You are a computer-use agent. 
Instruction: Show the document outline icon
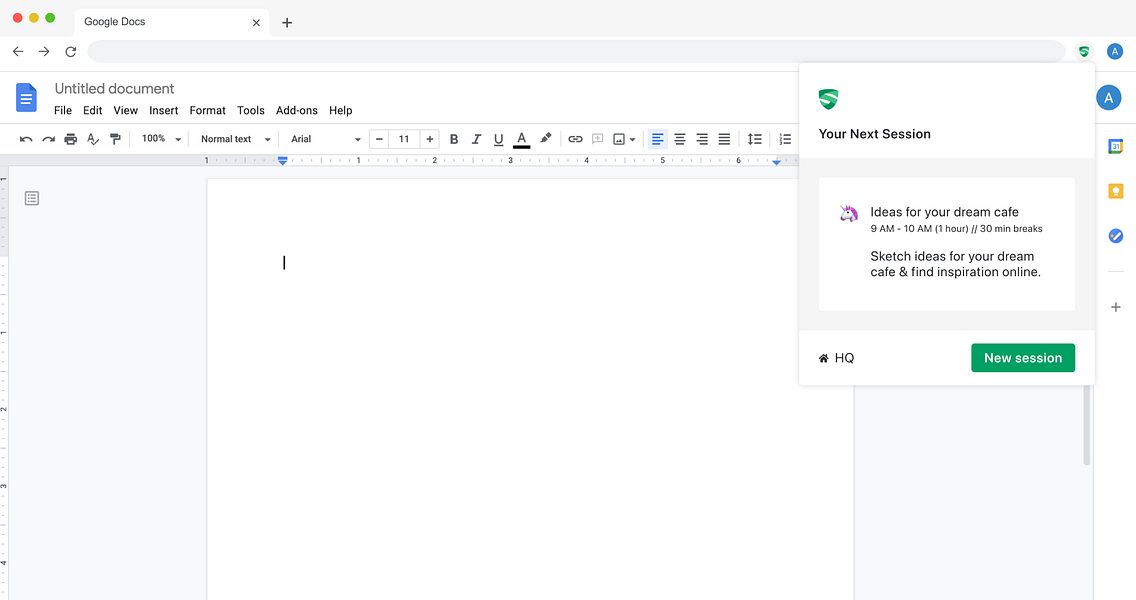click(32, 198)
